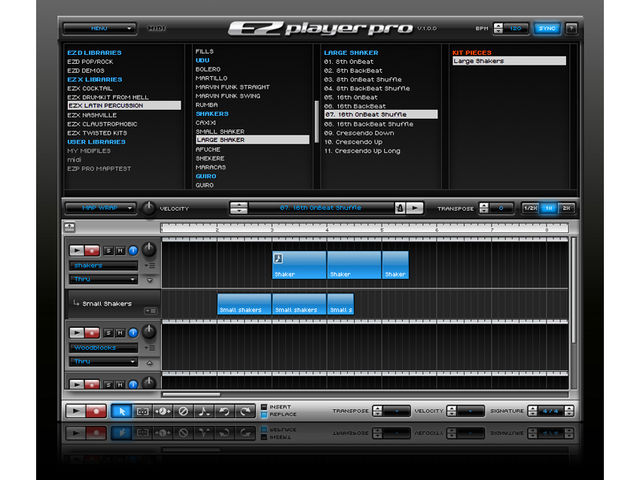Select EZX Nashville library
The height and width of the screenshot is (480, 640).
pos(92,115)
